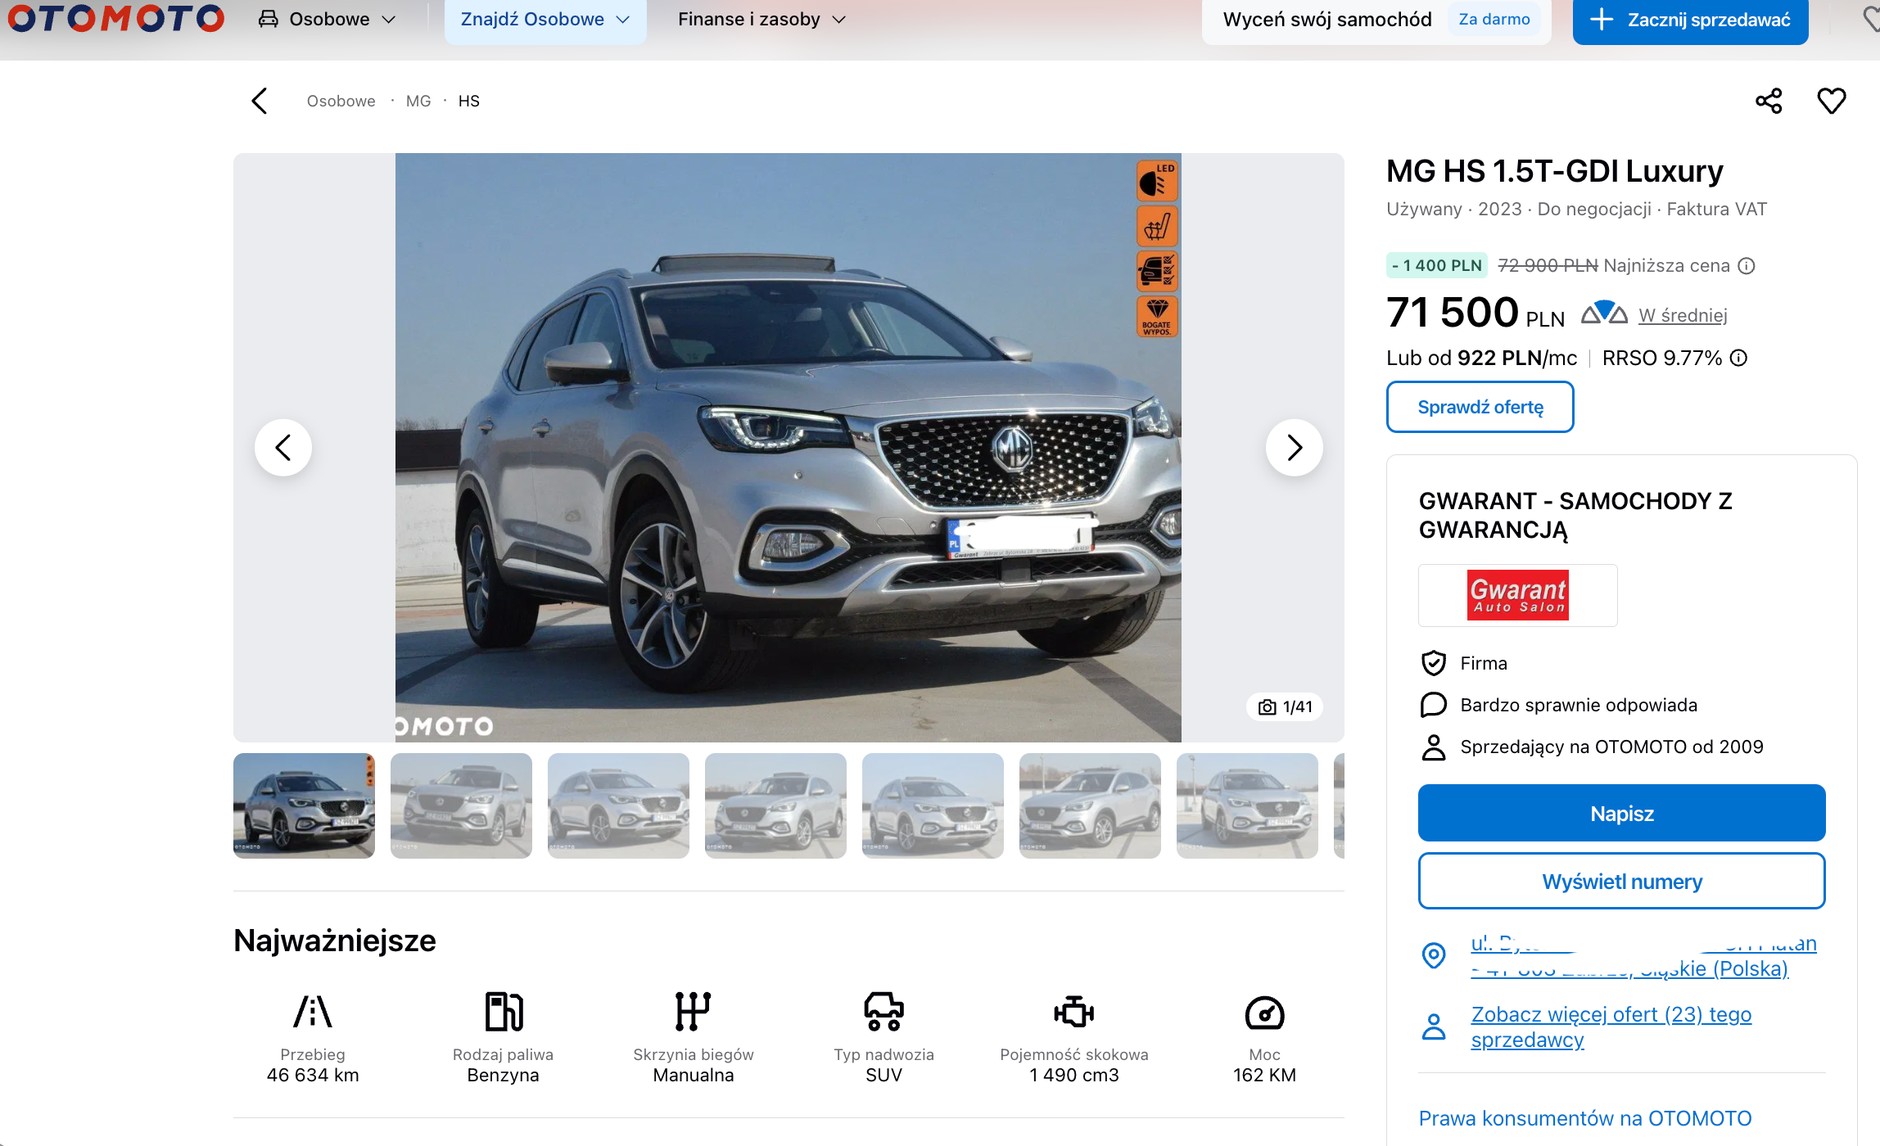This screenshot has height=1146, width=1880.
Task: Click the Rodzaj paliwa fuel pump icon
Action: [x=503, y=1011]
